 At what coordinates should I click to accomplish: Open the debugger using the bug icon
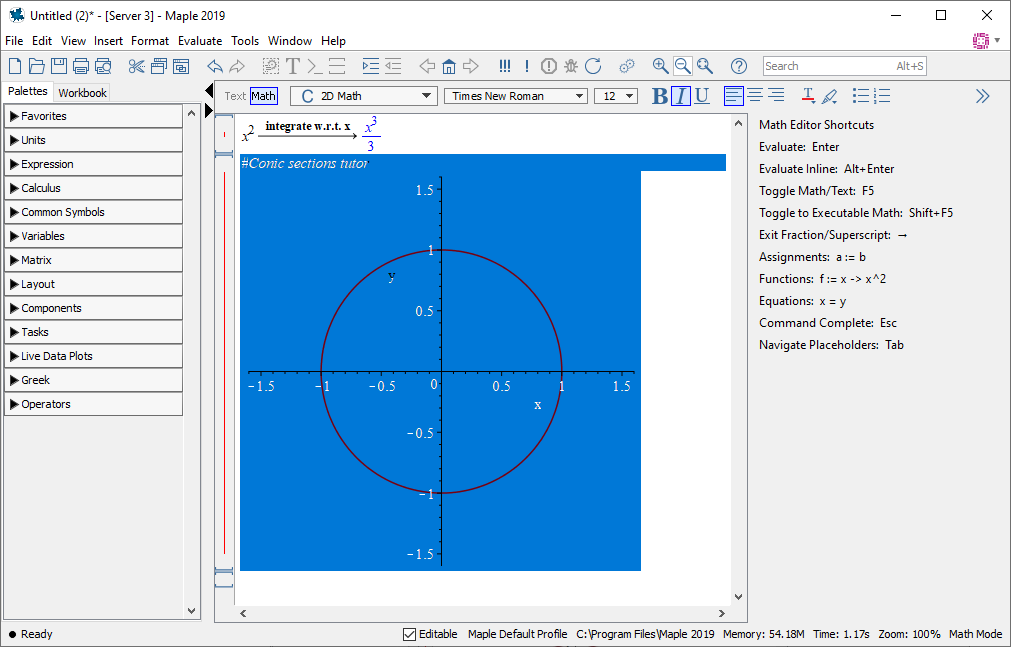pos(571,66)
